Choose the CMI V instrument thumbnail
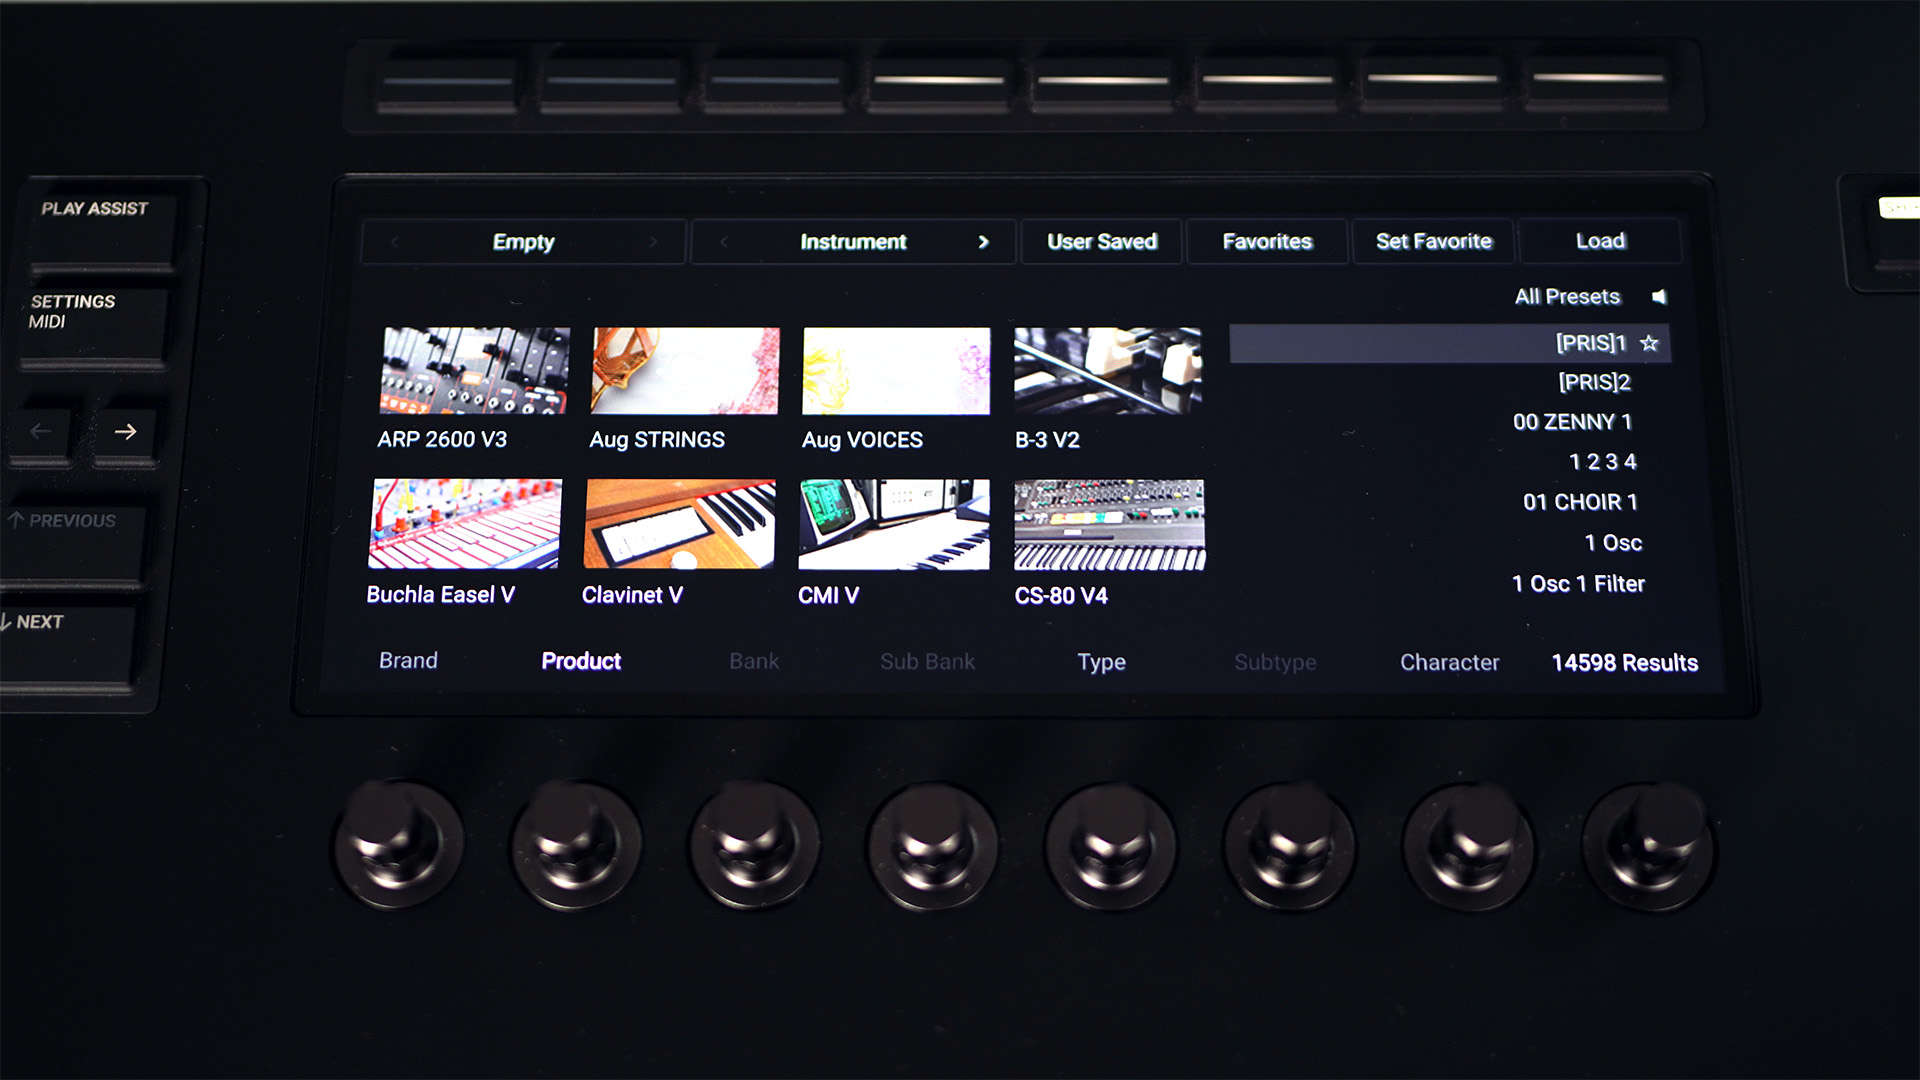1920x1080 pixels. click(894, 524)
